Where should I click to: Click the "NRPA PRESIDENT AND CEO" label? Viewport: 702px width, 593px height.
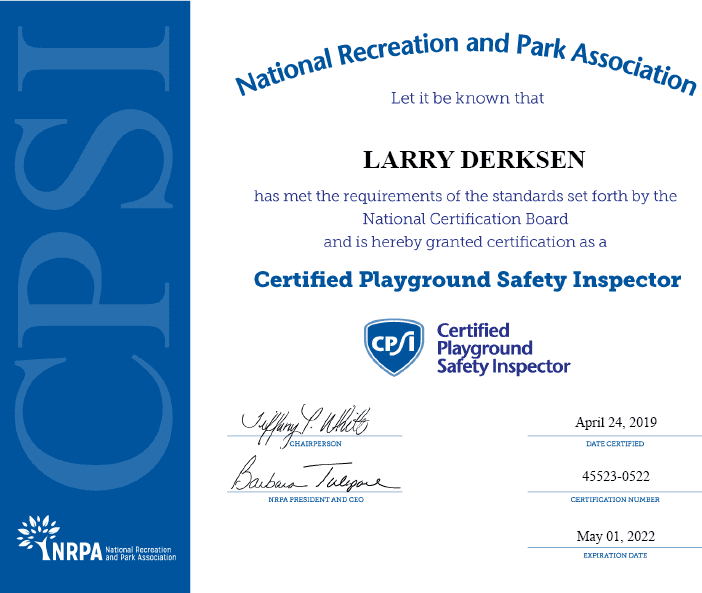316,499
